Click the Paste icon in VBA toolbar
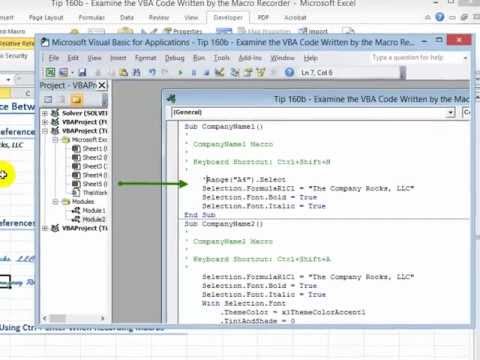This screenshot has height=360, width=480. coord(124,72)
